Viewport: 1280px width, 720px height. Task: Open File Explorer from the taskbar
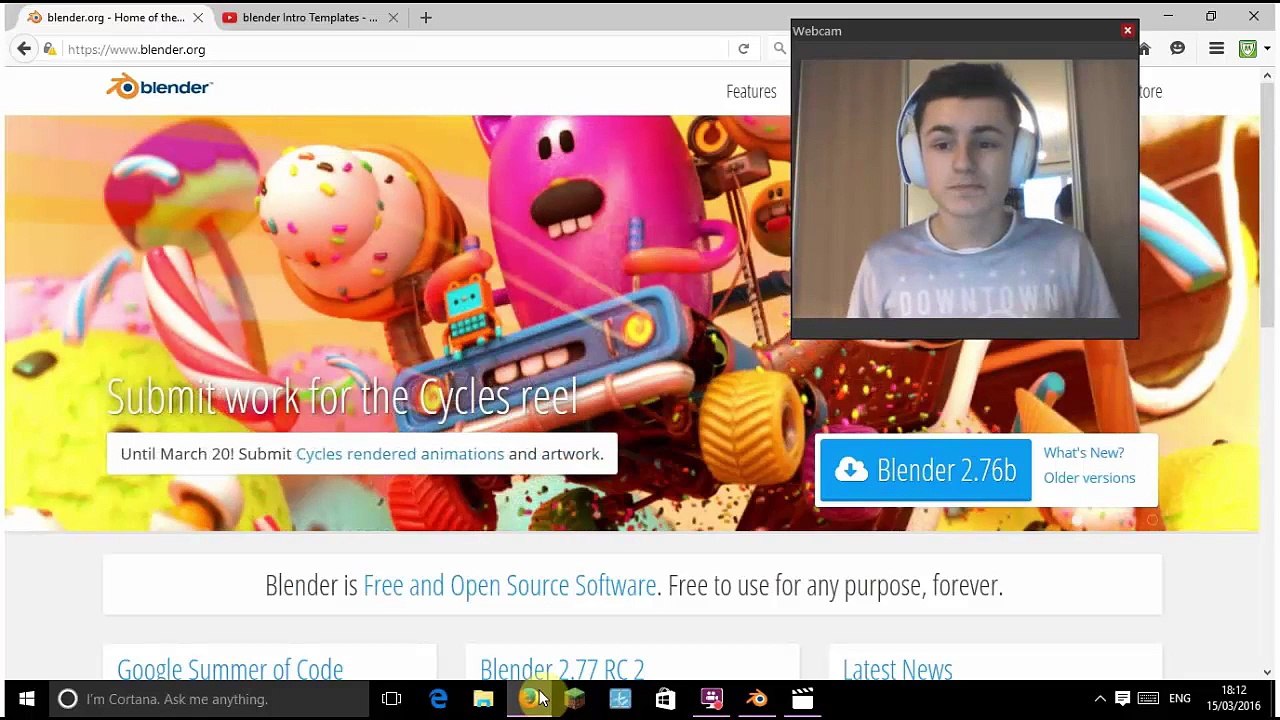[x=483, y=699]
